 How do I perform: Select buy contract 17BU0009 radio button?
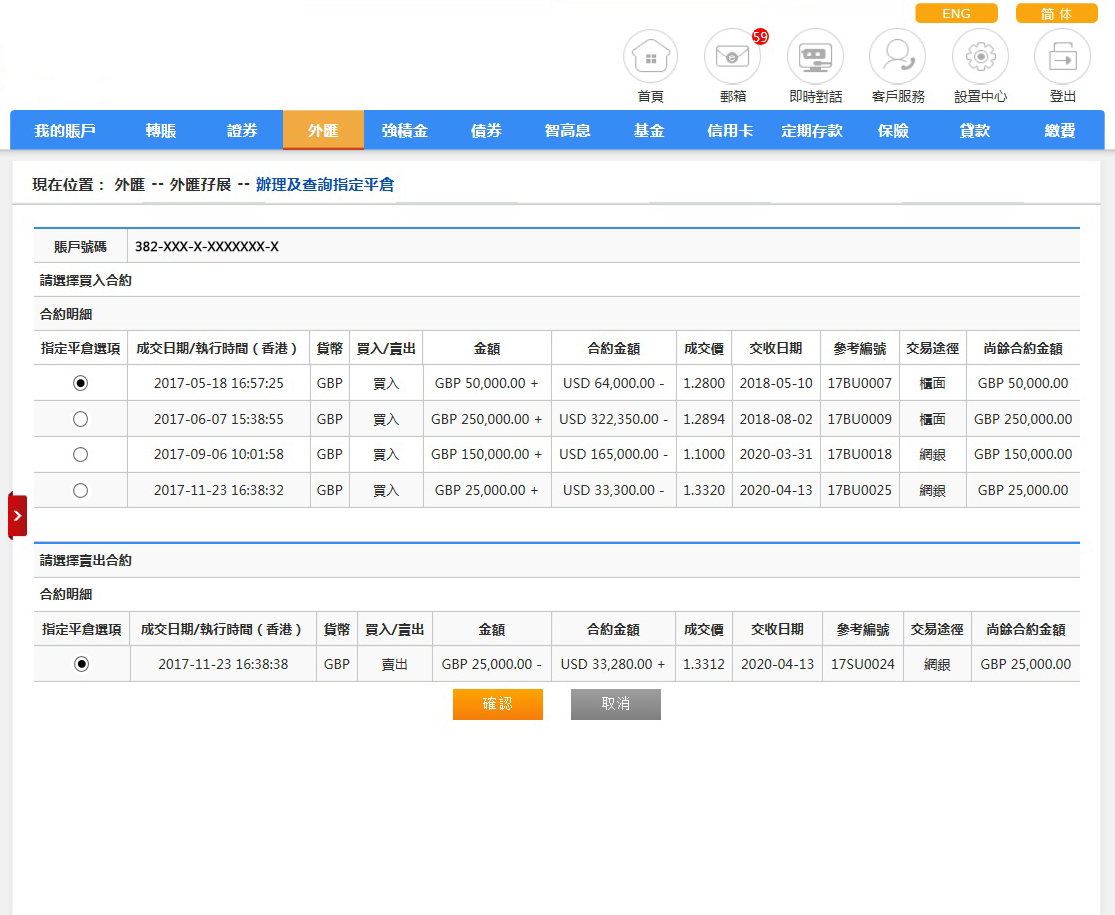click(81, 419)
